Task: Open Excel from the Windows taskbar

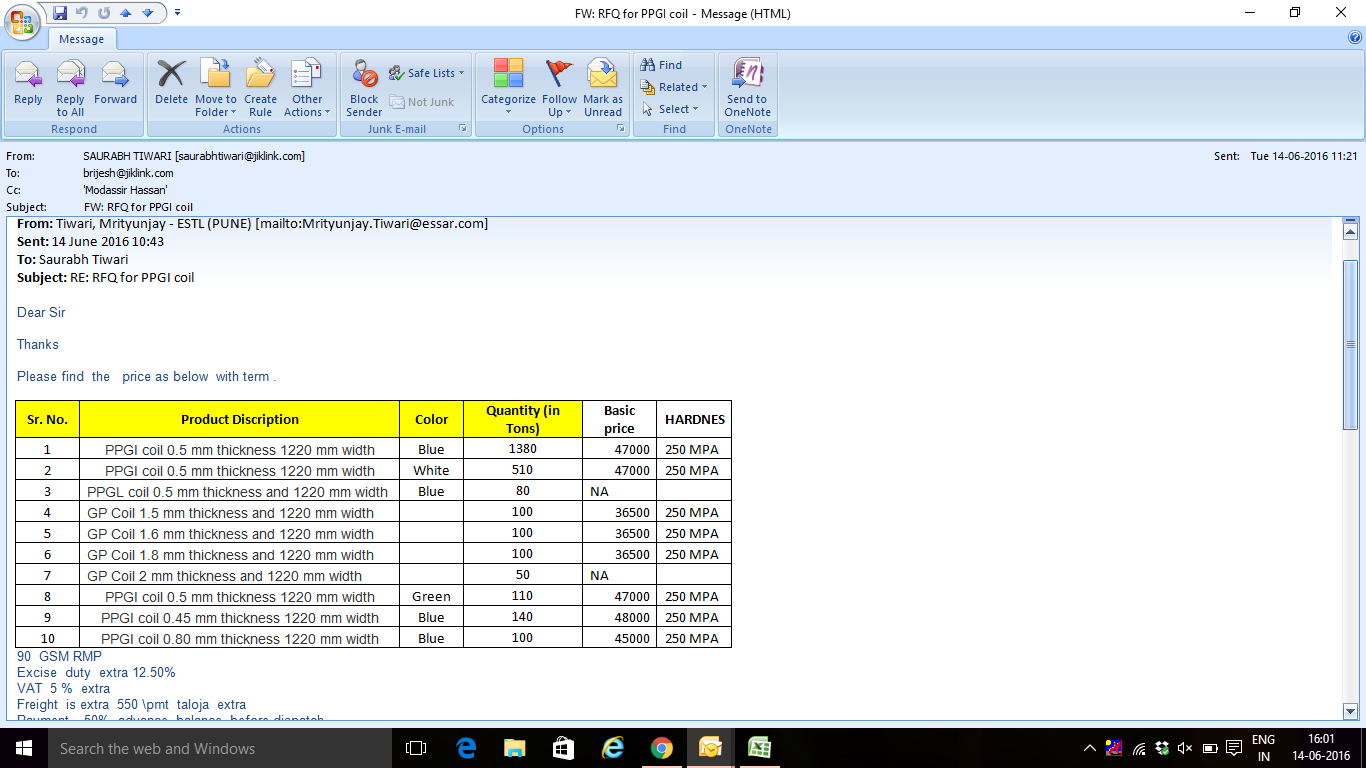Action: coord(759,748)
